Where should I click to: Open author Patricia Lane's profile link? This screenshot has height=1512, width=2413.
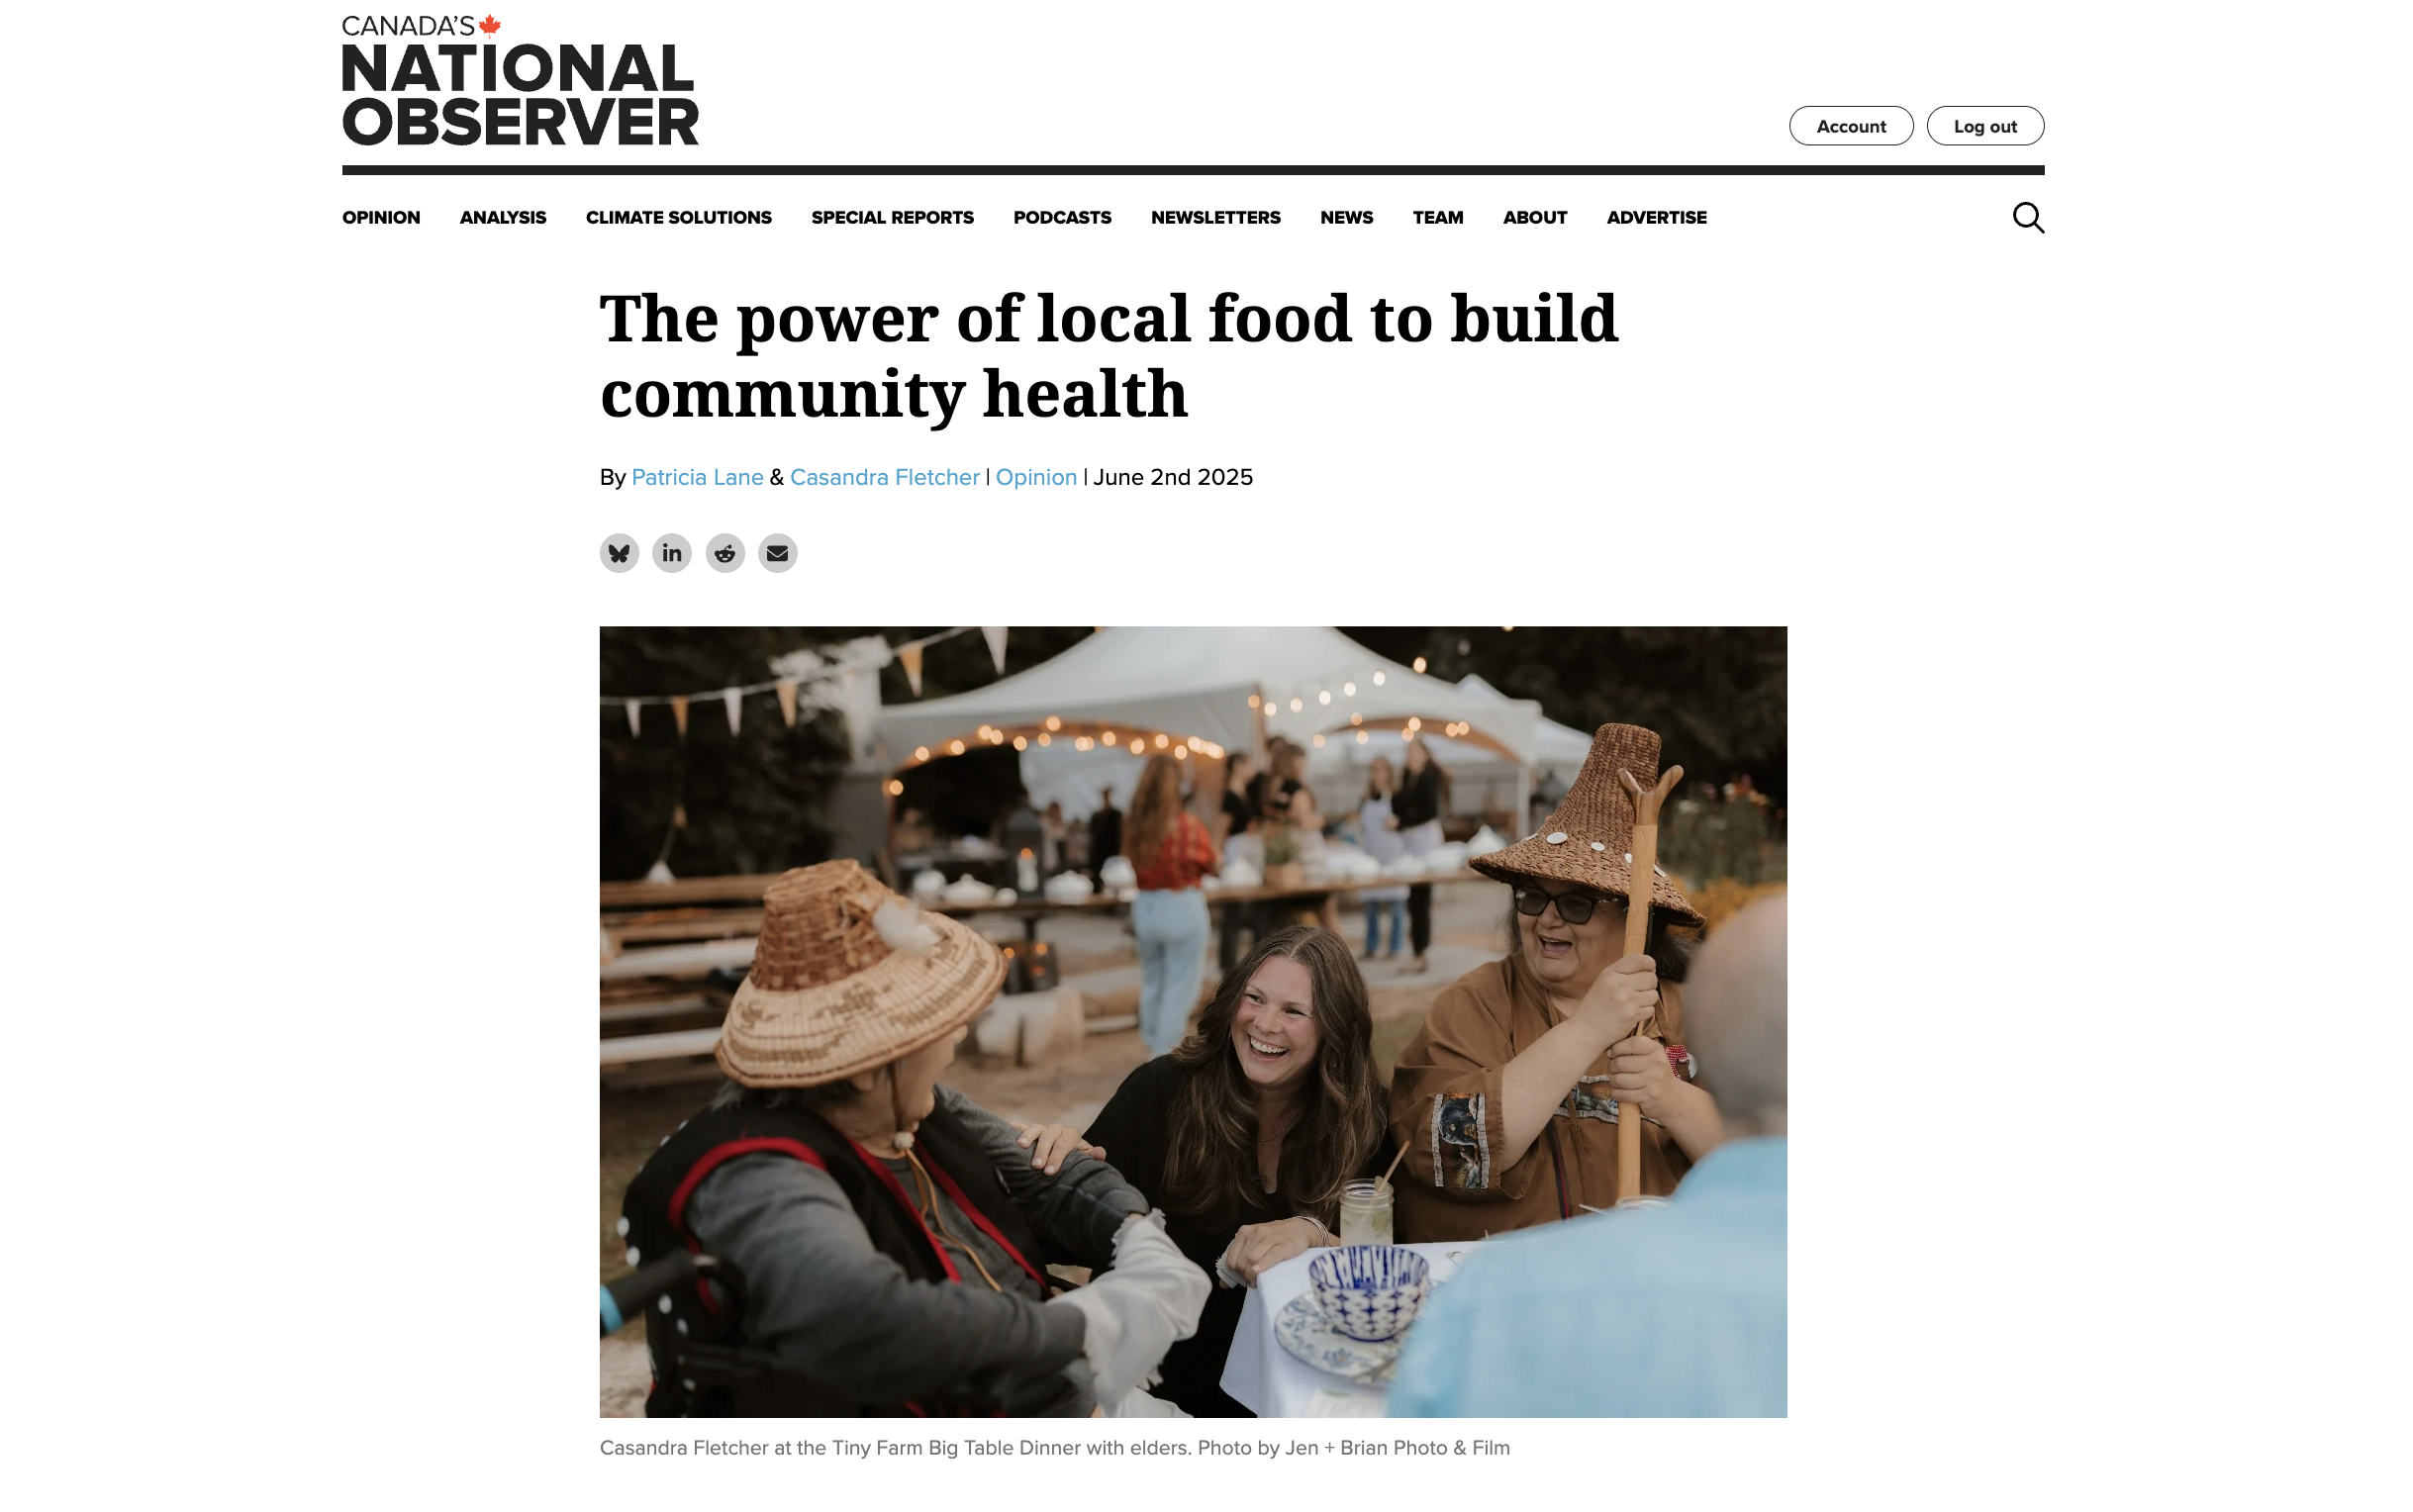point(697,478)
